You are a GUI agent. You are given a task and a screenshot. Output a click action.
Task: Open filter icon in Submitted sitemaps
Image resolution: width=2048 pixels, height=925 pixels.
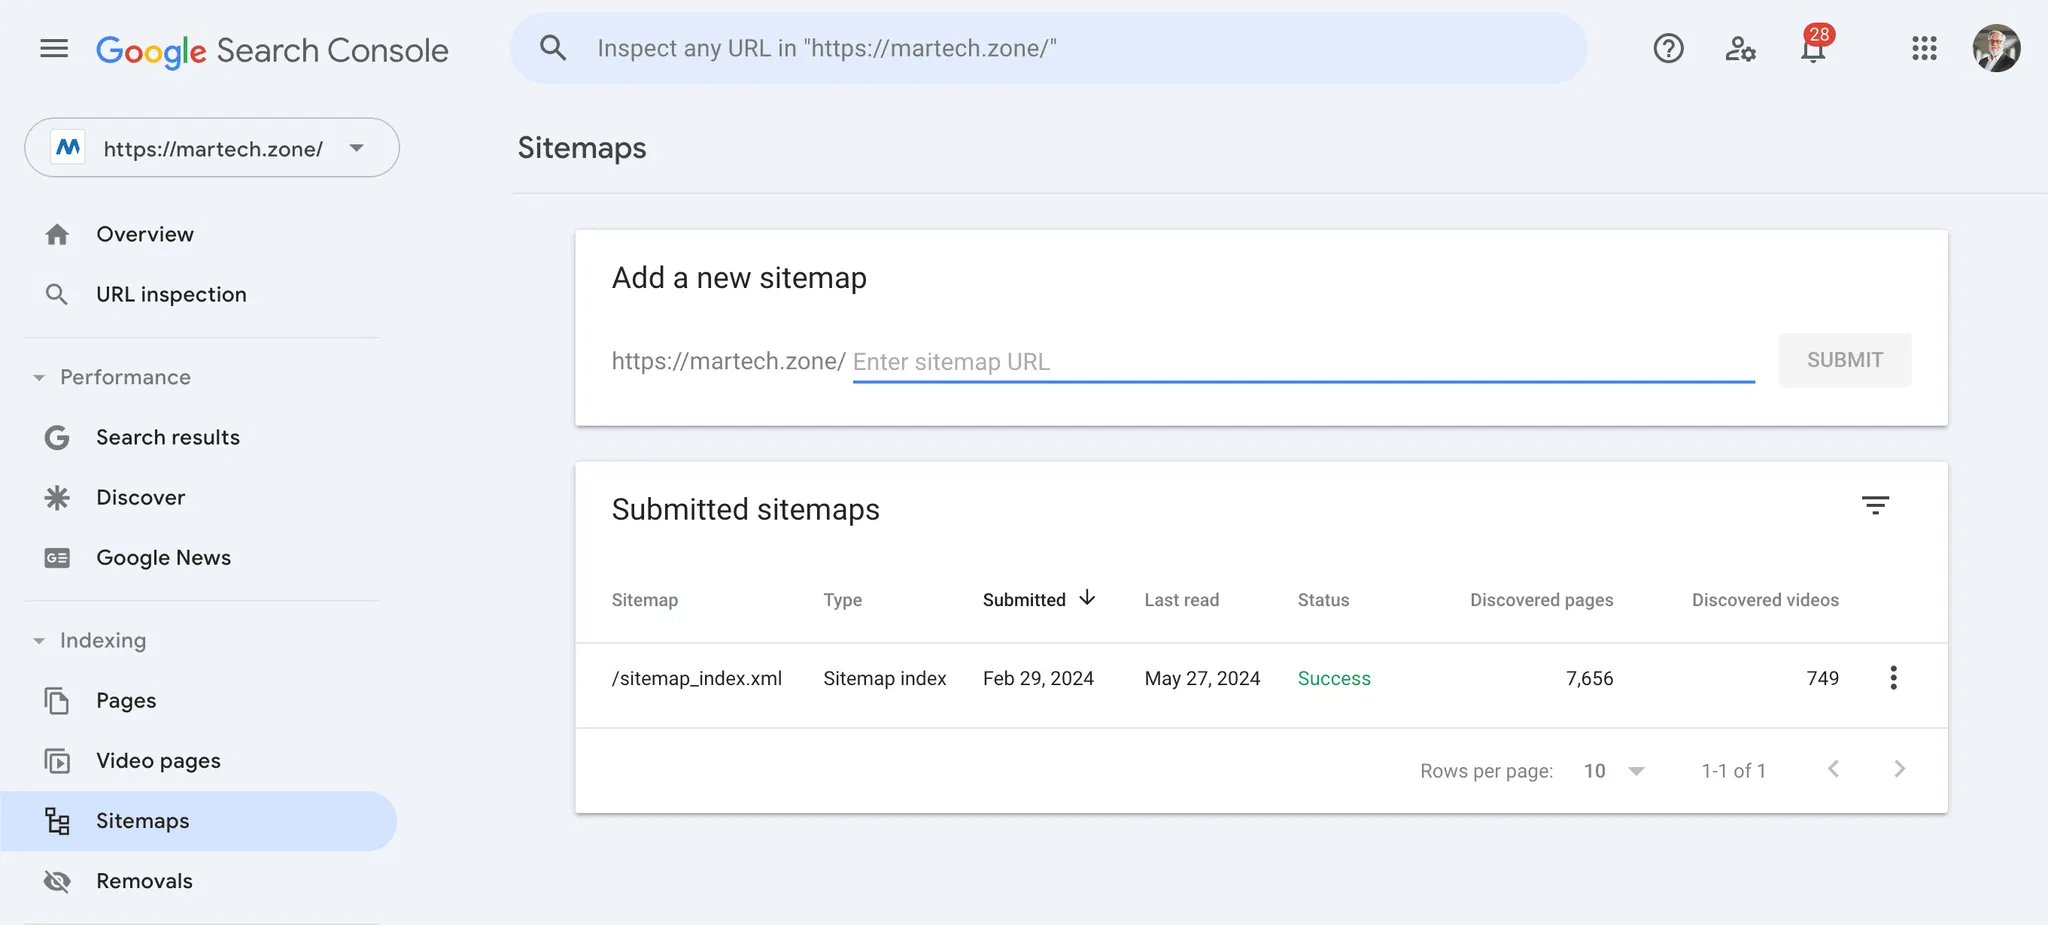pyautogui.click(x=1875, y=505)
